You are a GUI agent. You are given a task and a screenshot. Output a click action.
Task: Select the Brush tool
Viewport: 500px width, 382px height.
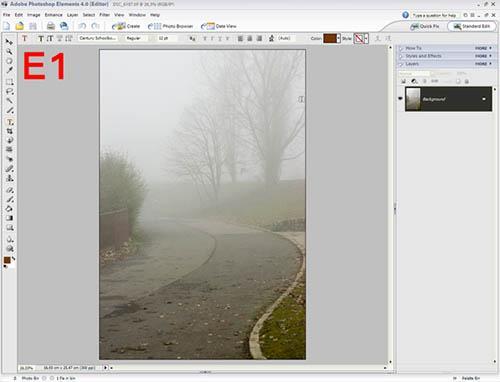click(x=9, y=199)
